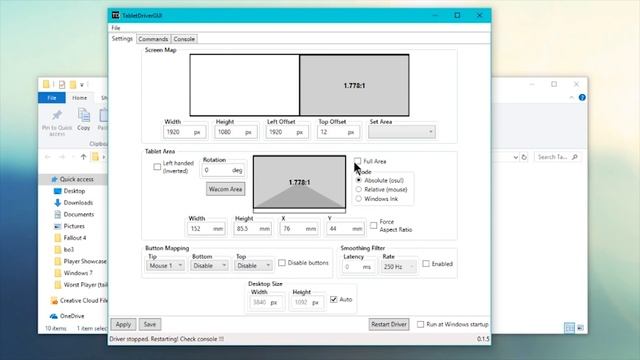
Task: Click the Screen Map Height field
Action: coord(236,132)
